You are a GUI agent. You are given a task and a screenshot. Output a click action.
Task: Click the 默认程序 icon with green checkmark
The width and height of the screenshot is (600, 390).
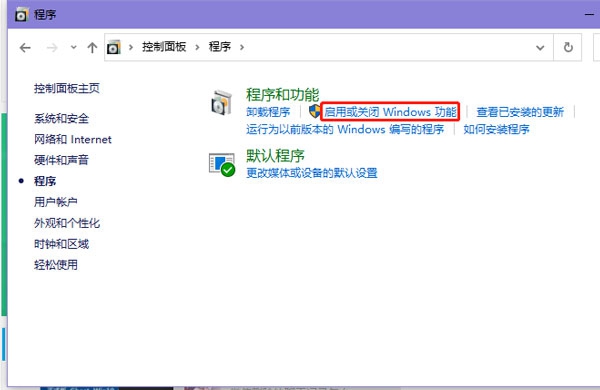[x=222, y=165]
